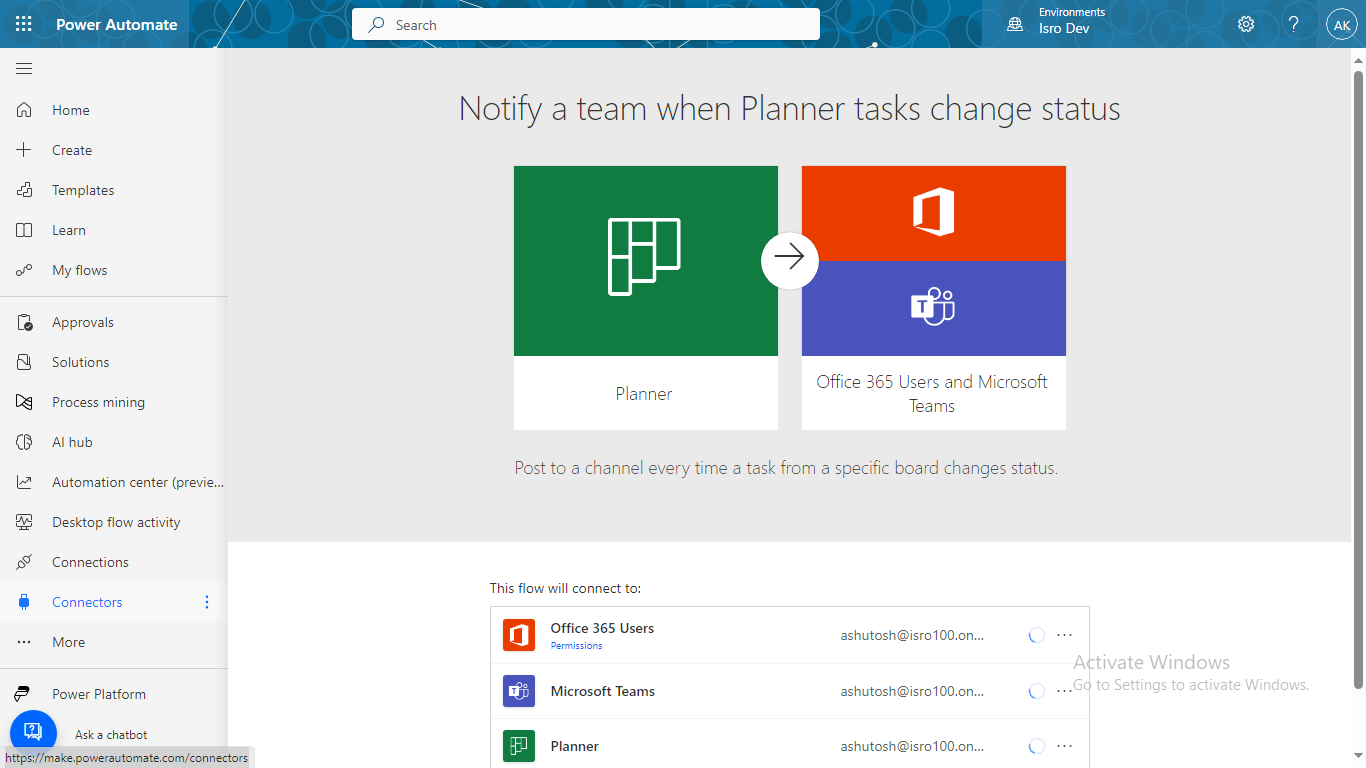Go to My flows in sidebar
The image size is (1366, 768).
point(79,270)
